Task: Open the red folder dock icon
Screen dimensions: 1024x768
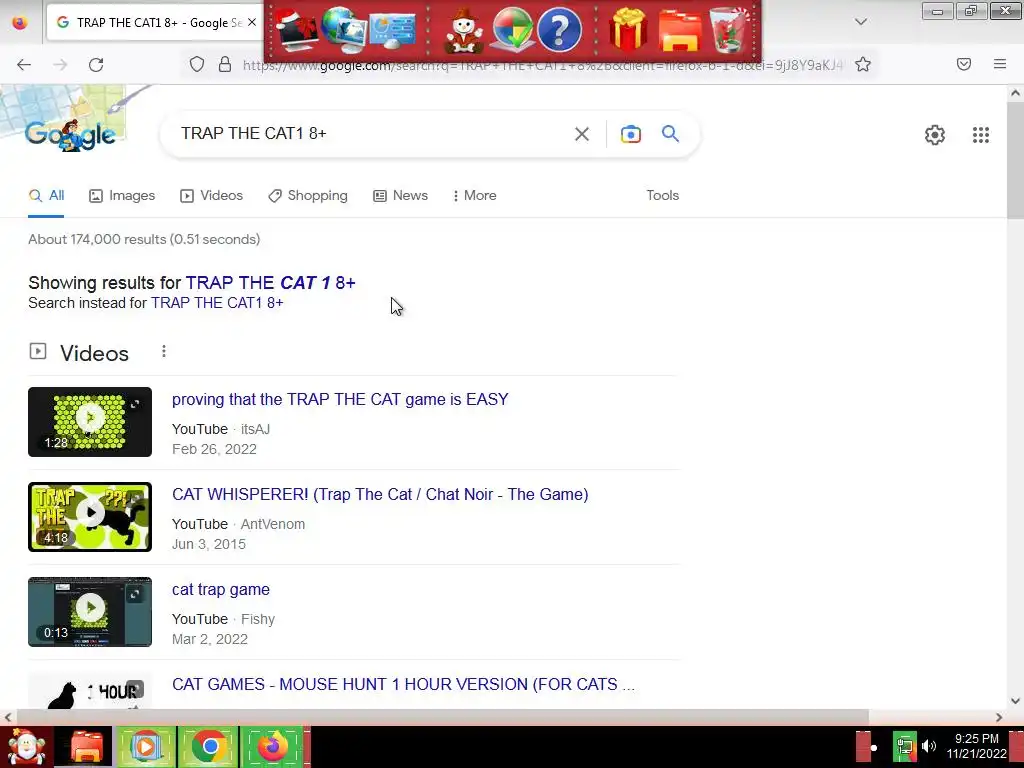Action: (x=680, y=31)
